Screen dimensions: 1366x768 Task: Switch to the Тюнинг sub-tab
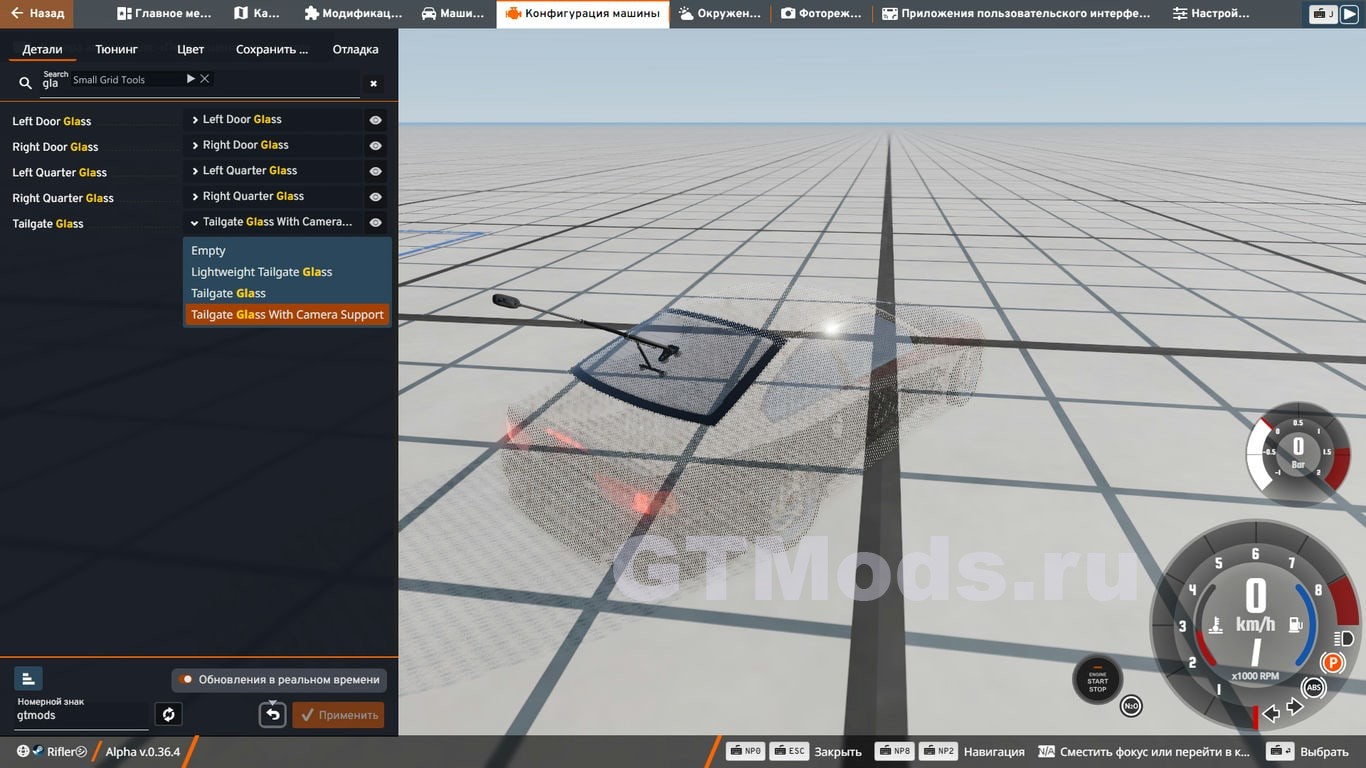coord(117,49)
